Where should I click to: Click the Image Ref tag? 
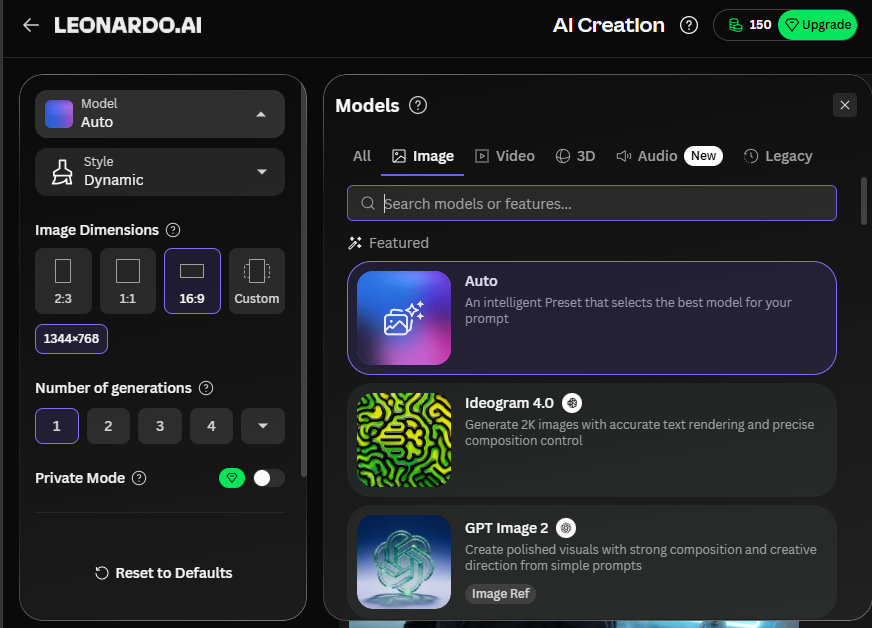point(501,594)
